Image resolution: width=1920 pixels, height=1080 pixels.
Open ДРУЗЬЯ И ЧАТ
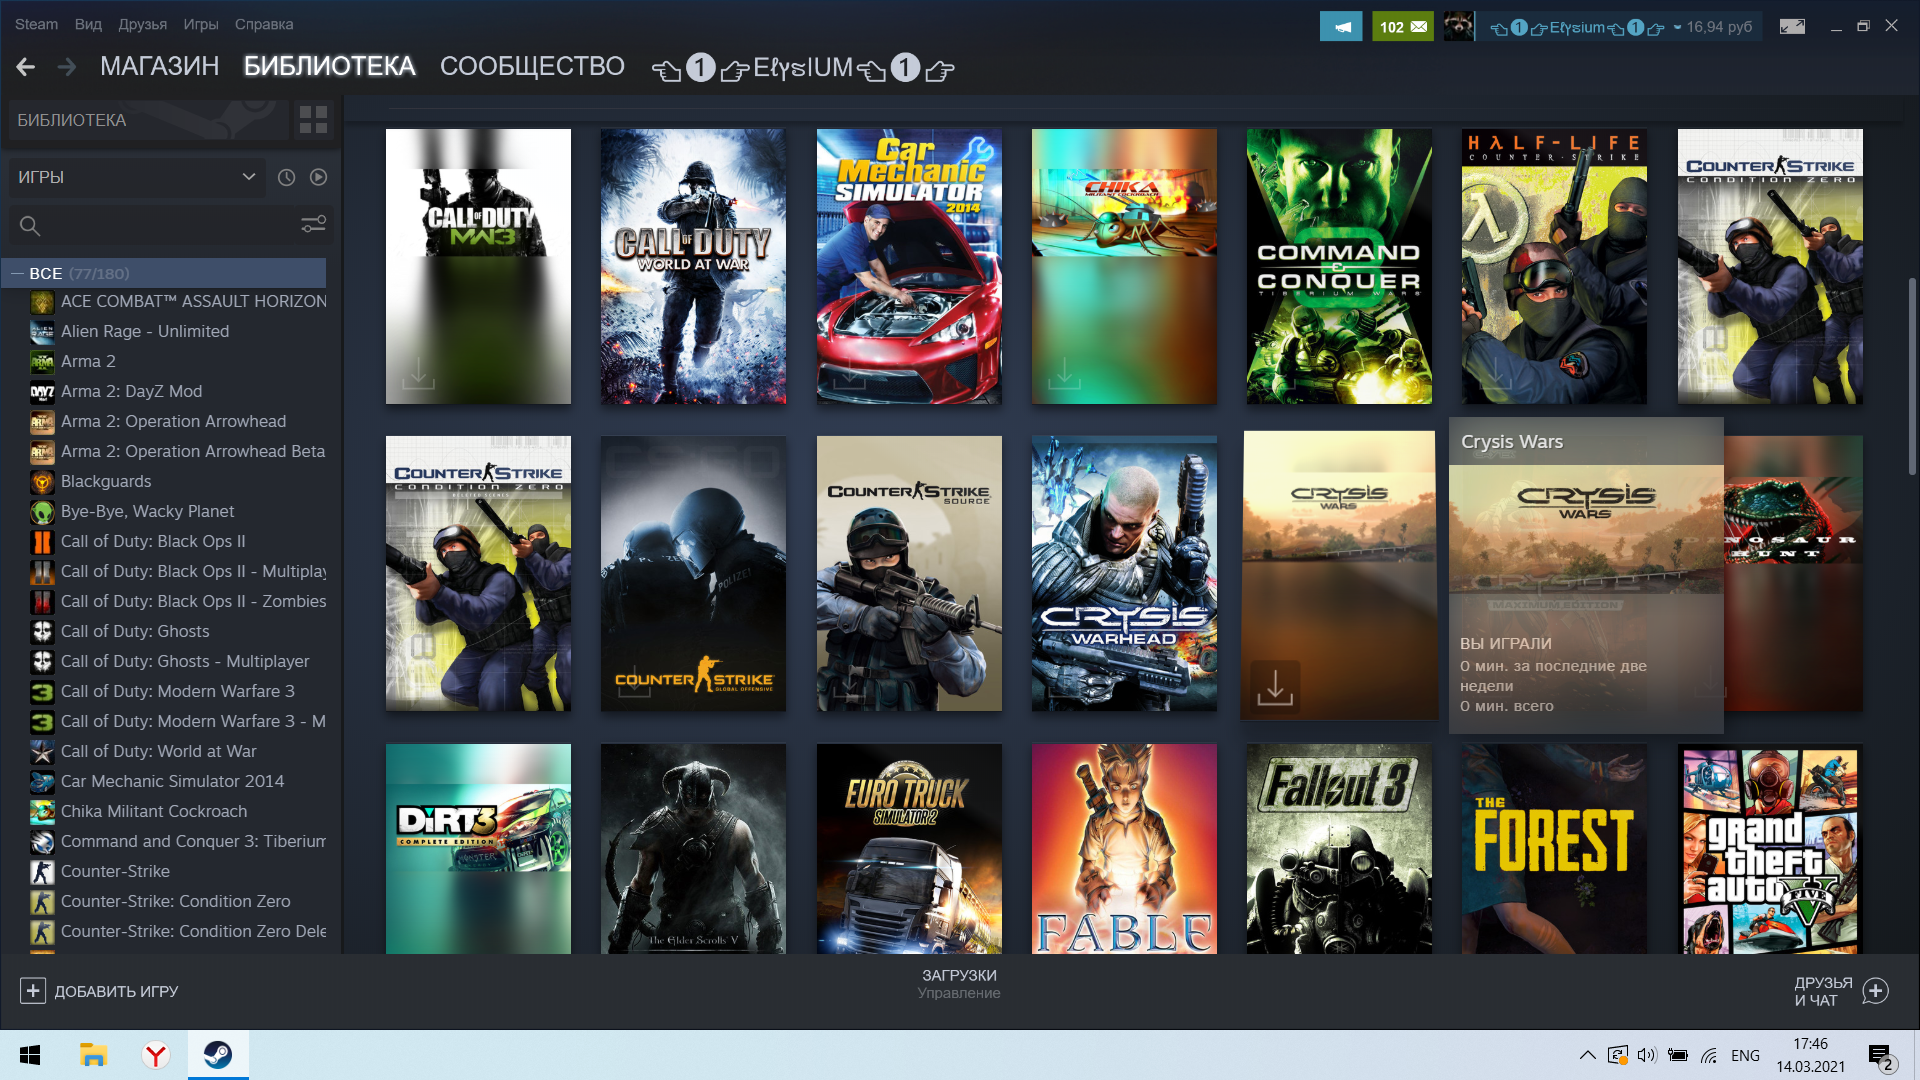point(1840,991)
